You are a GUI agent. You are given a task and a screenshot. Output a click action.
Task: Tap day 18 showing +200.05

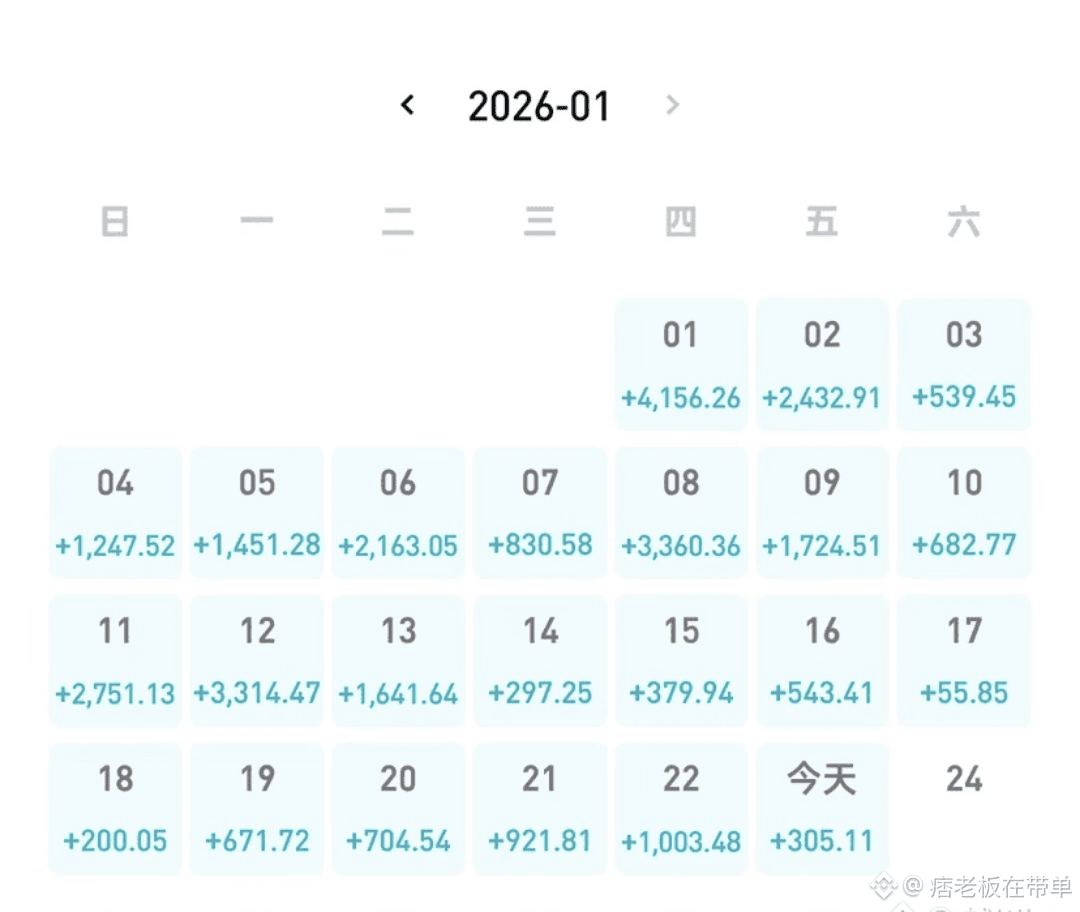pos(115,809)
